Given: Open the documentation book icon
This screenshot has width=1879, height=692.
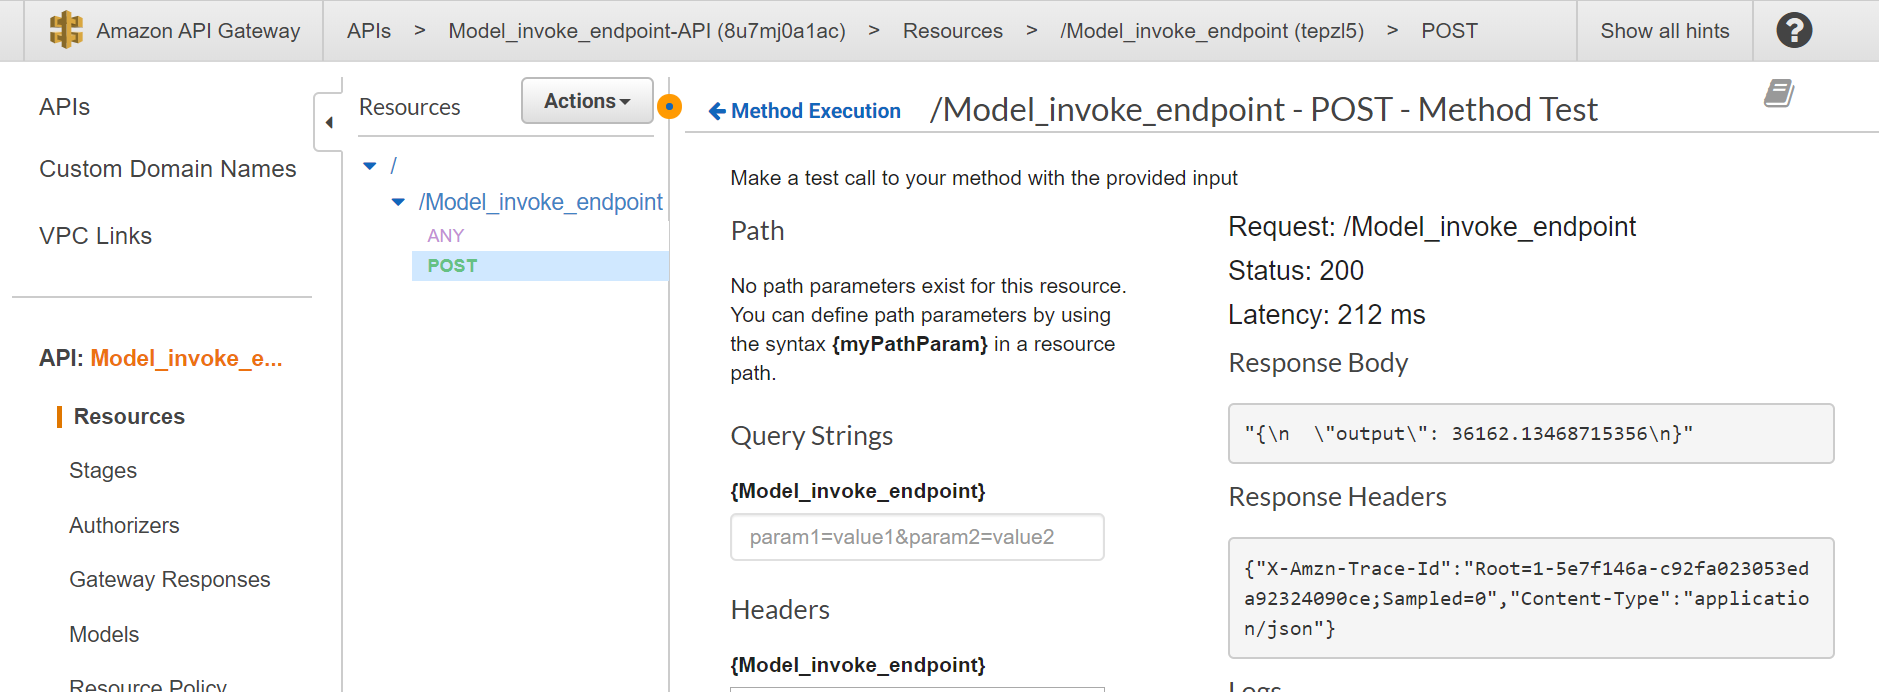Looking at the screenshot, I should [x=1779, y=93].
